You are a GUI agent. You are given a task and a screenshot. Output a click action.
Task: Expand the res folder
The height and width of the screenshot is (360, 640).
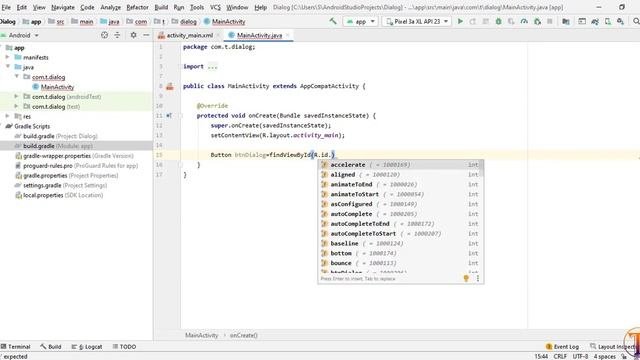point(7,116)
